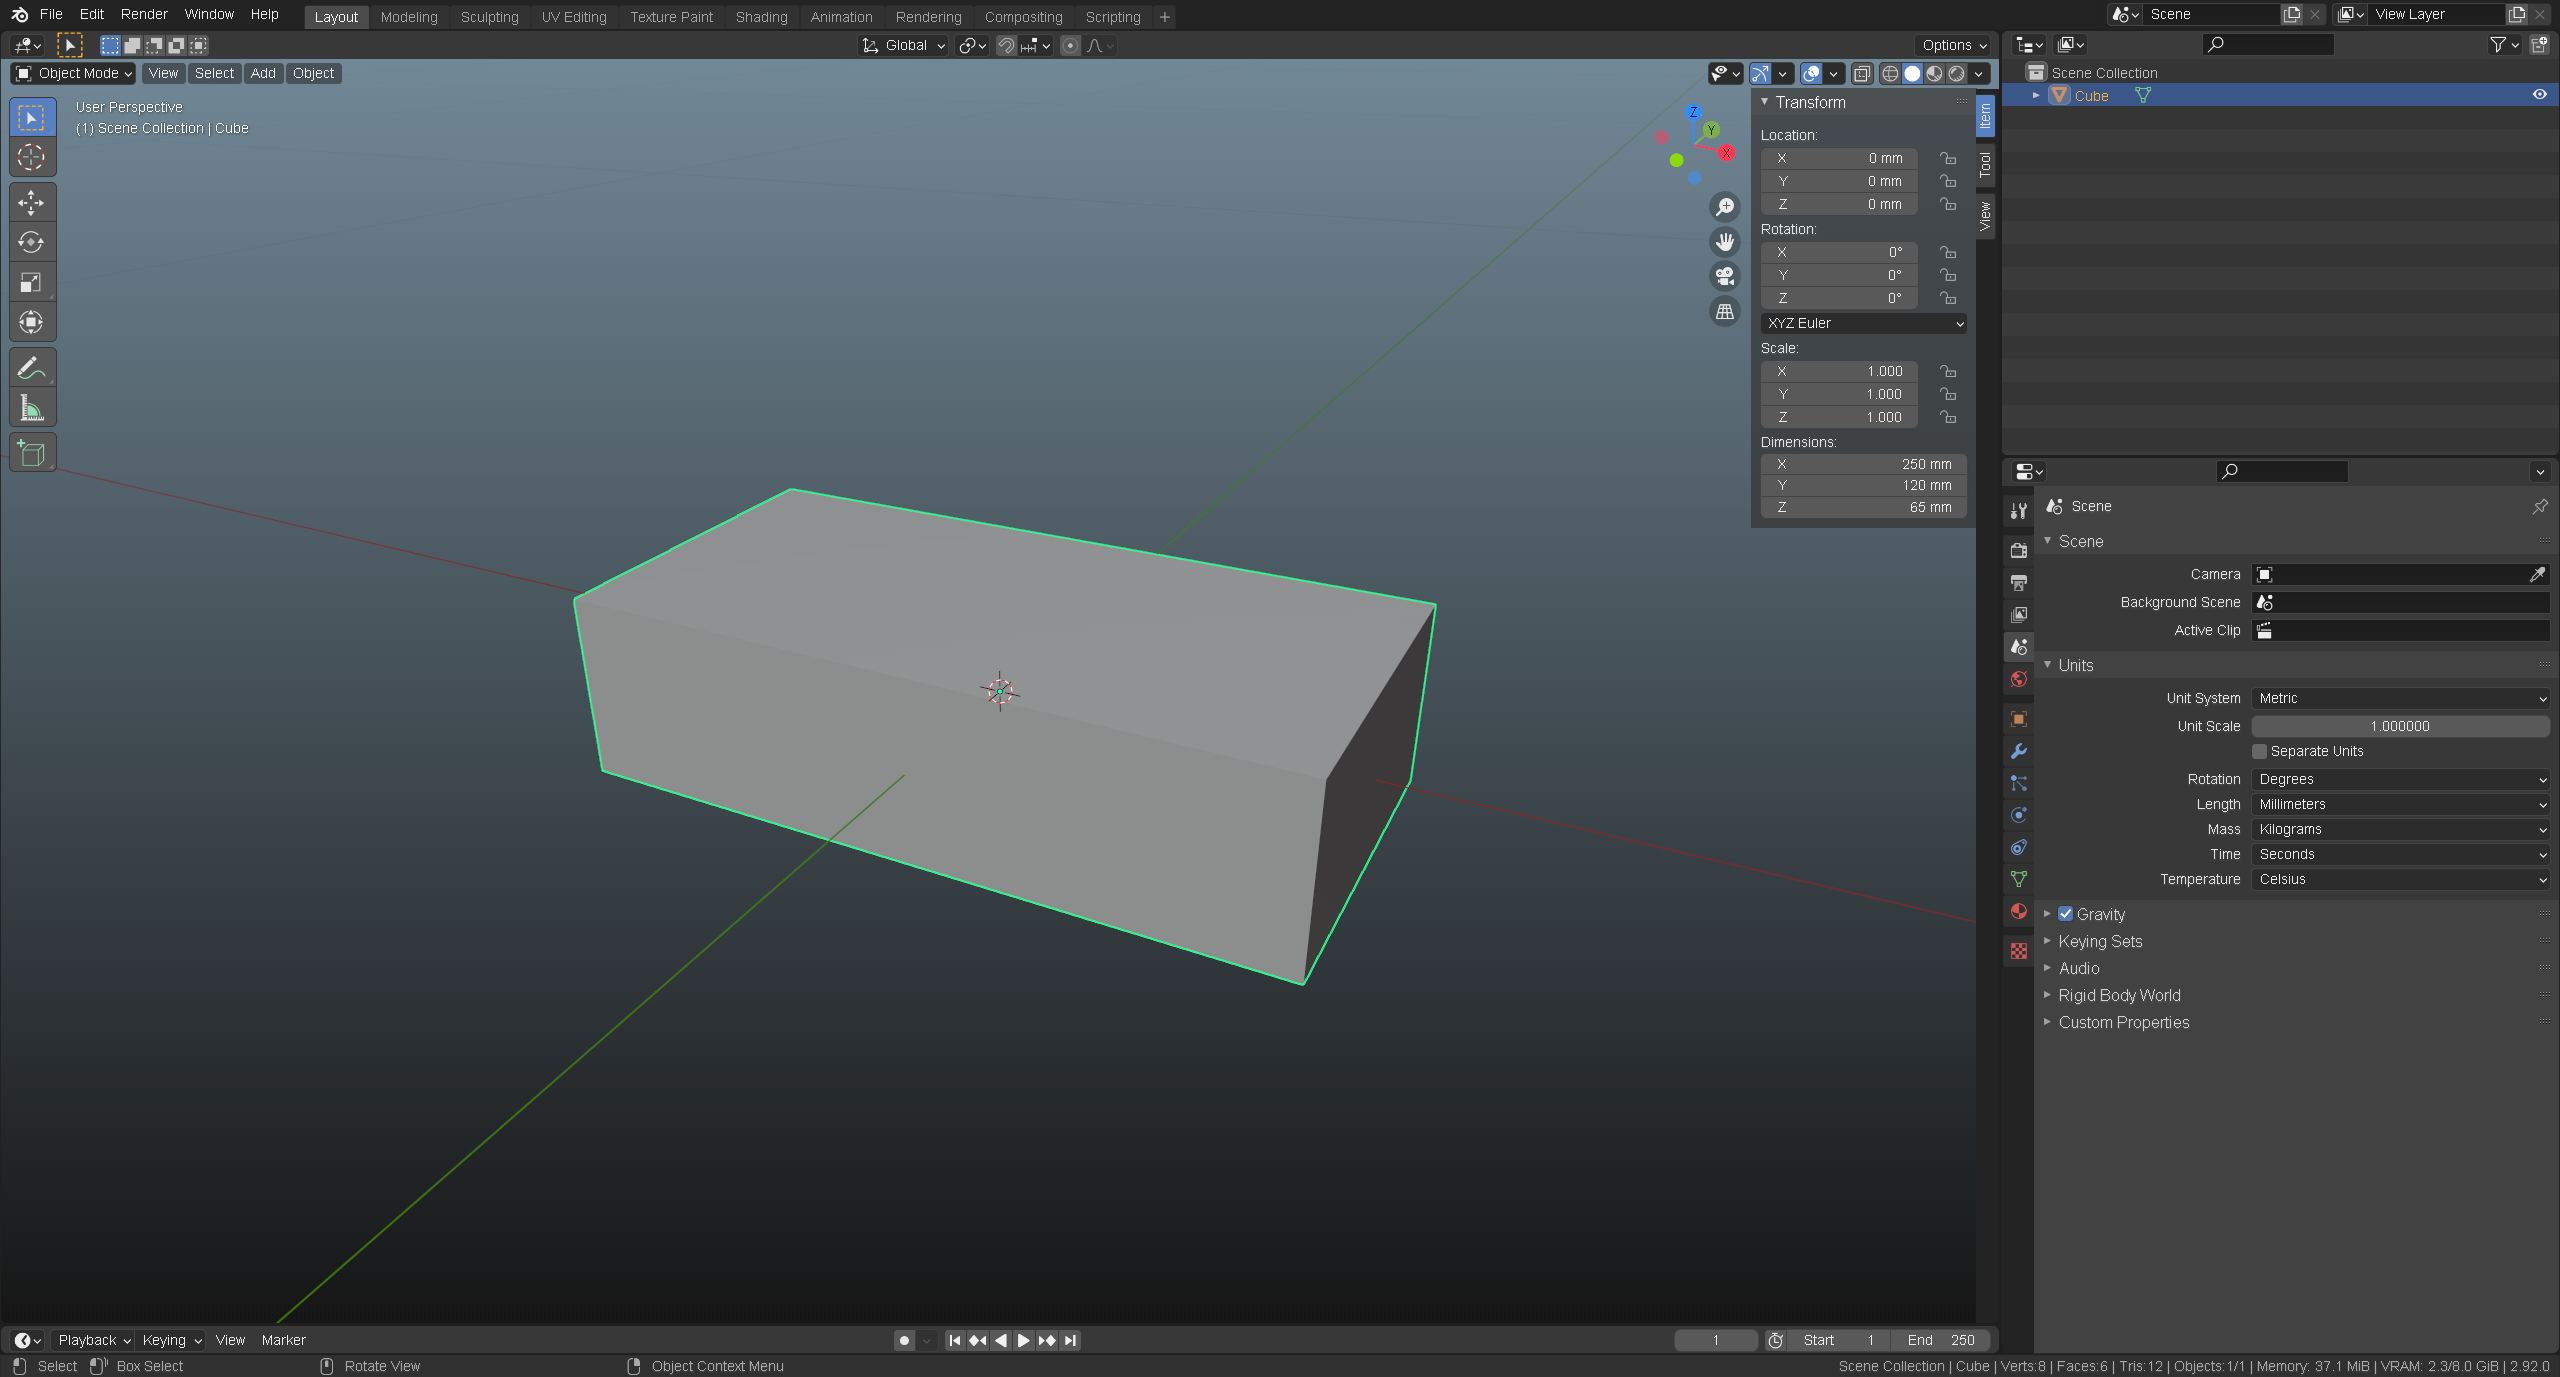The height and width of the screenshot is (1377, 2560).
Task: Uncheck the Gravity checkbox
Action: tap(2065, 914)
